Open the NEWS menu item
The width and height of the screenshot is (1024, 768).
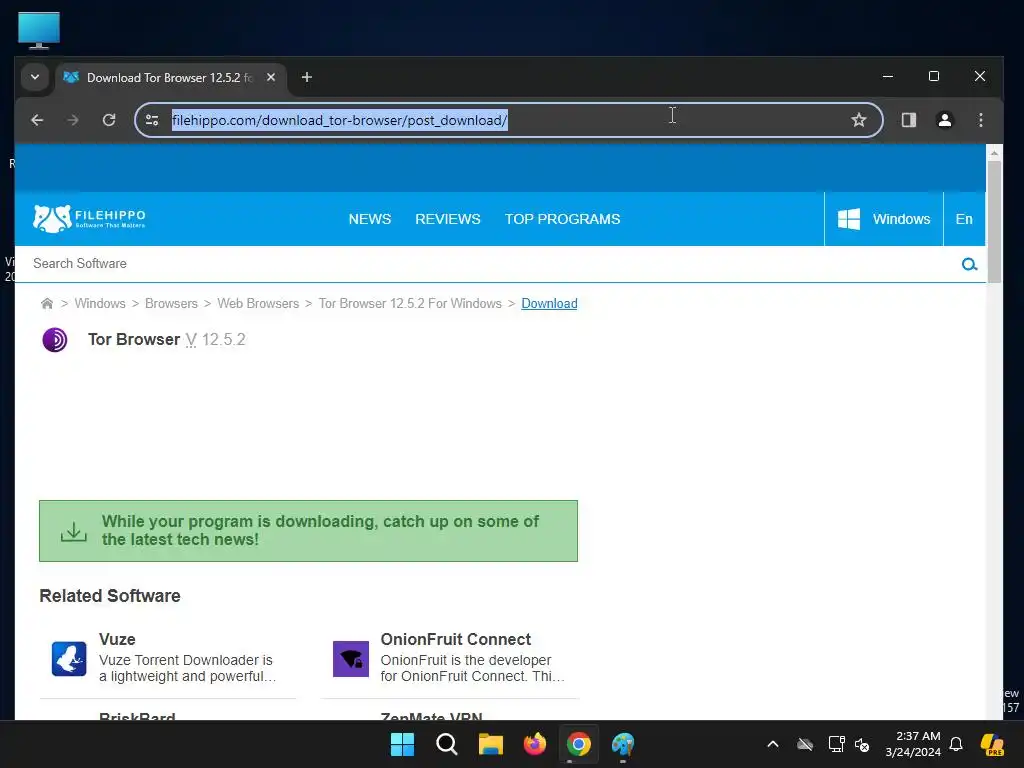click(370, 219)
